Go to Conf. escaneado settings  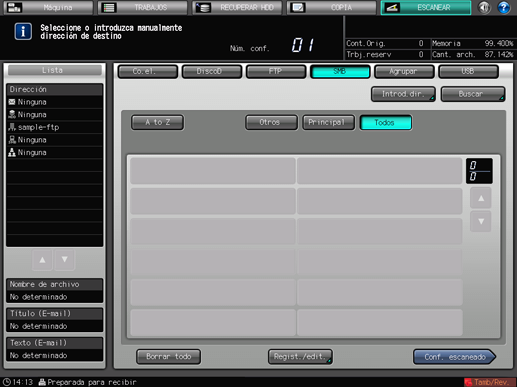coord(454,357)
